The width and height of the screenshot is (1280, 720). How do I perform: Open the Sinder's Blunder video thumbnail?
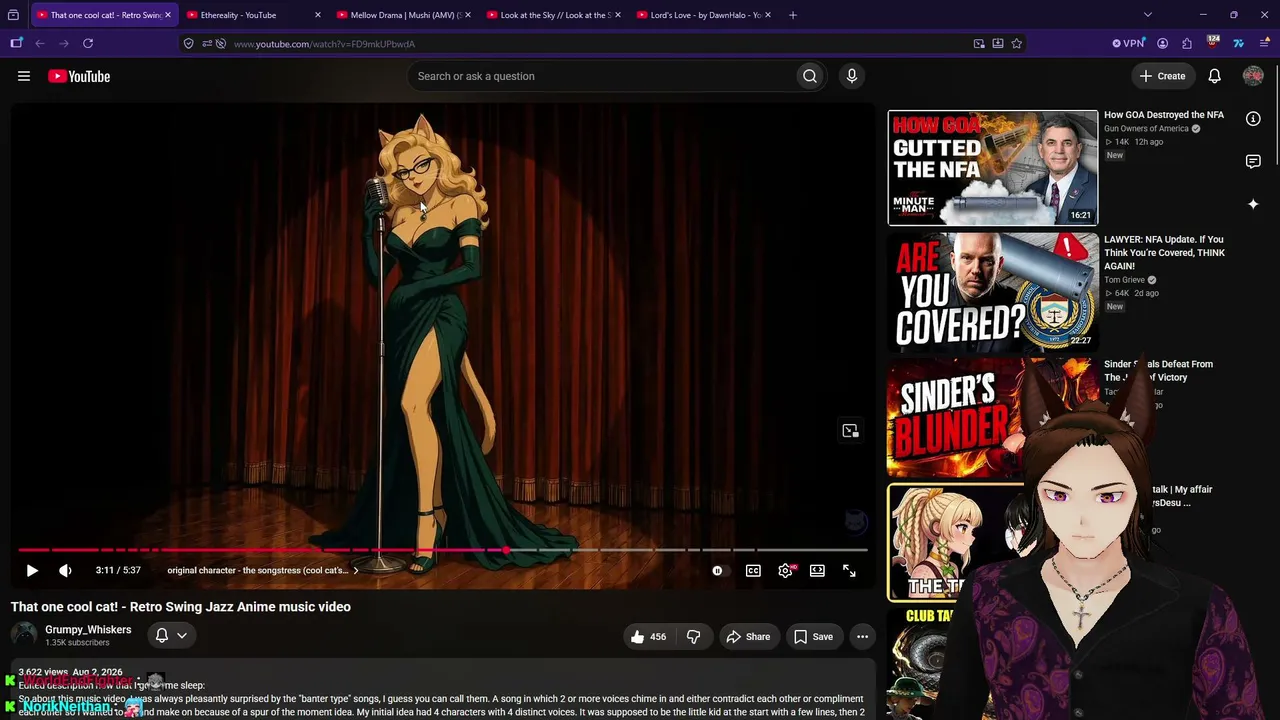pyautogui.click(x=955, y=417)
